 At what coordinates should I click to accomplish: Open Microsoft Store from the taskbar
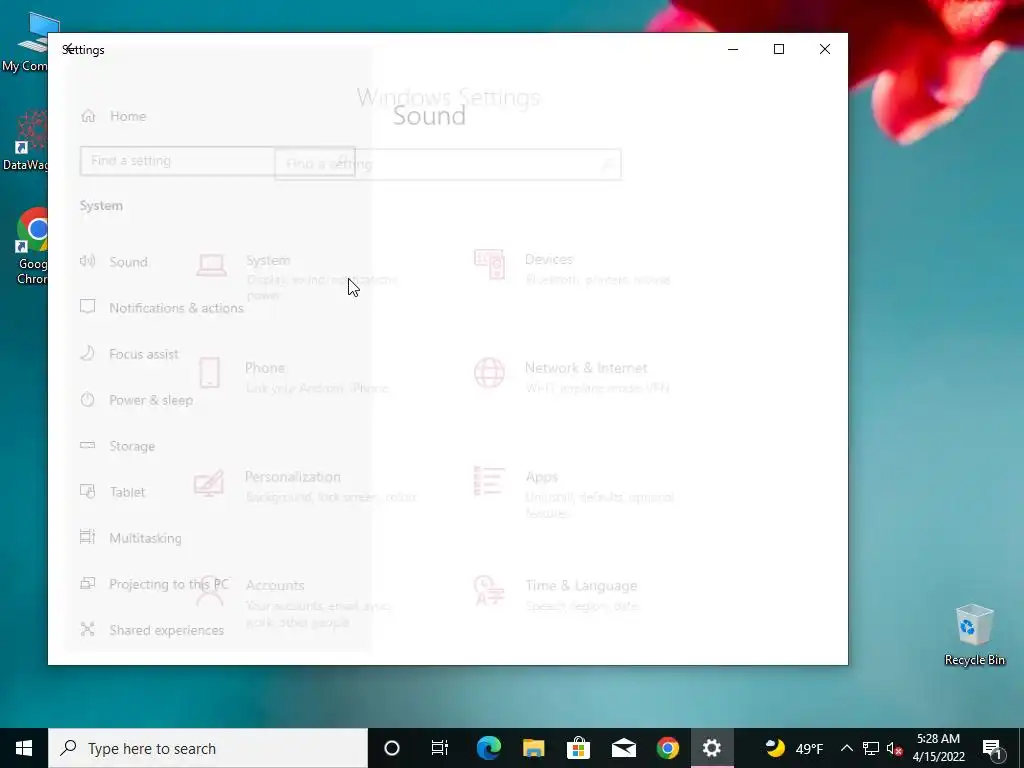[x=578, y=748]
